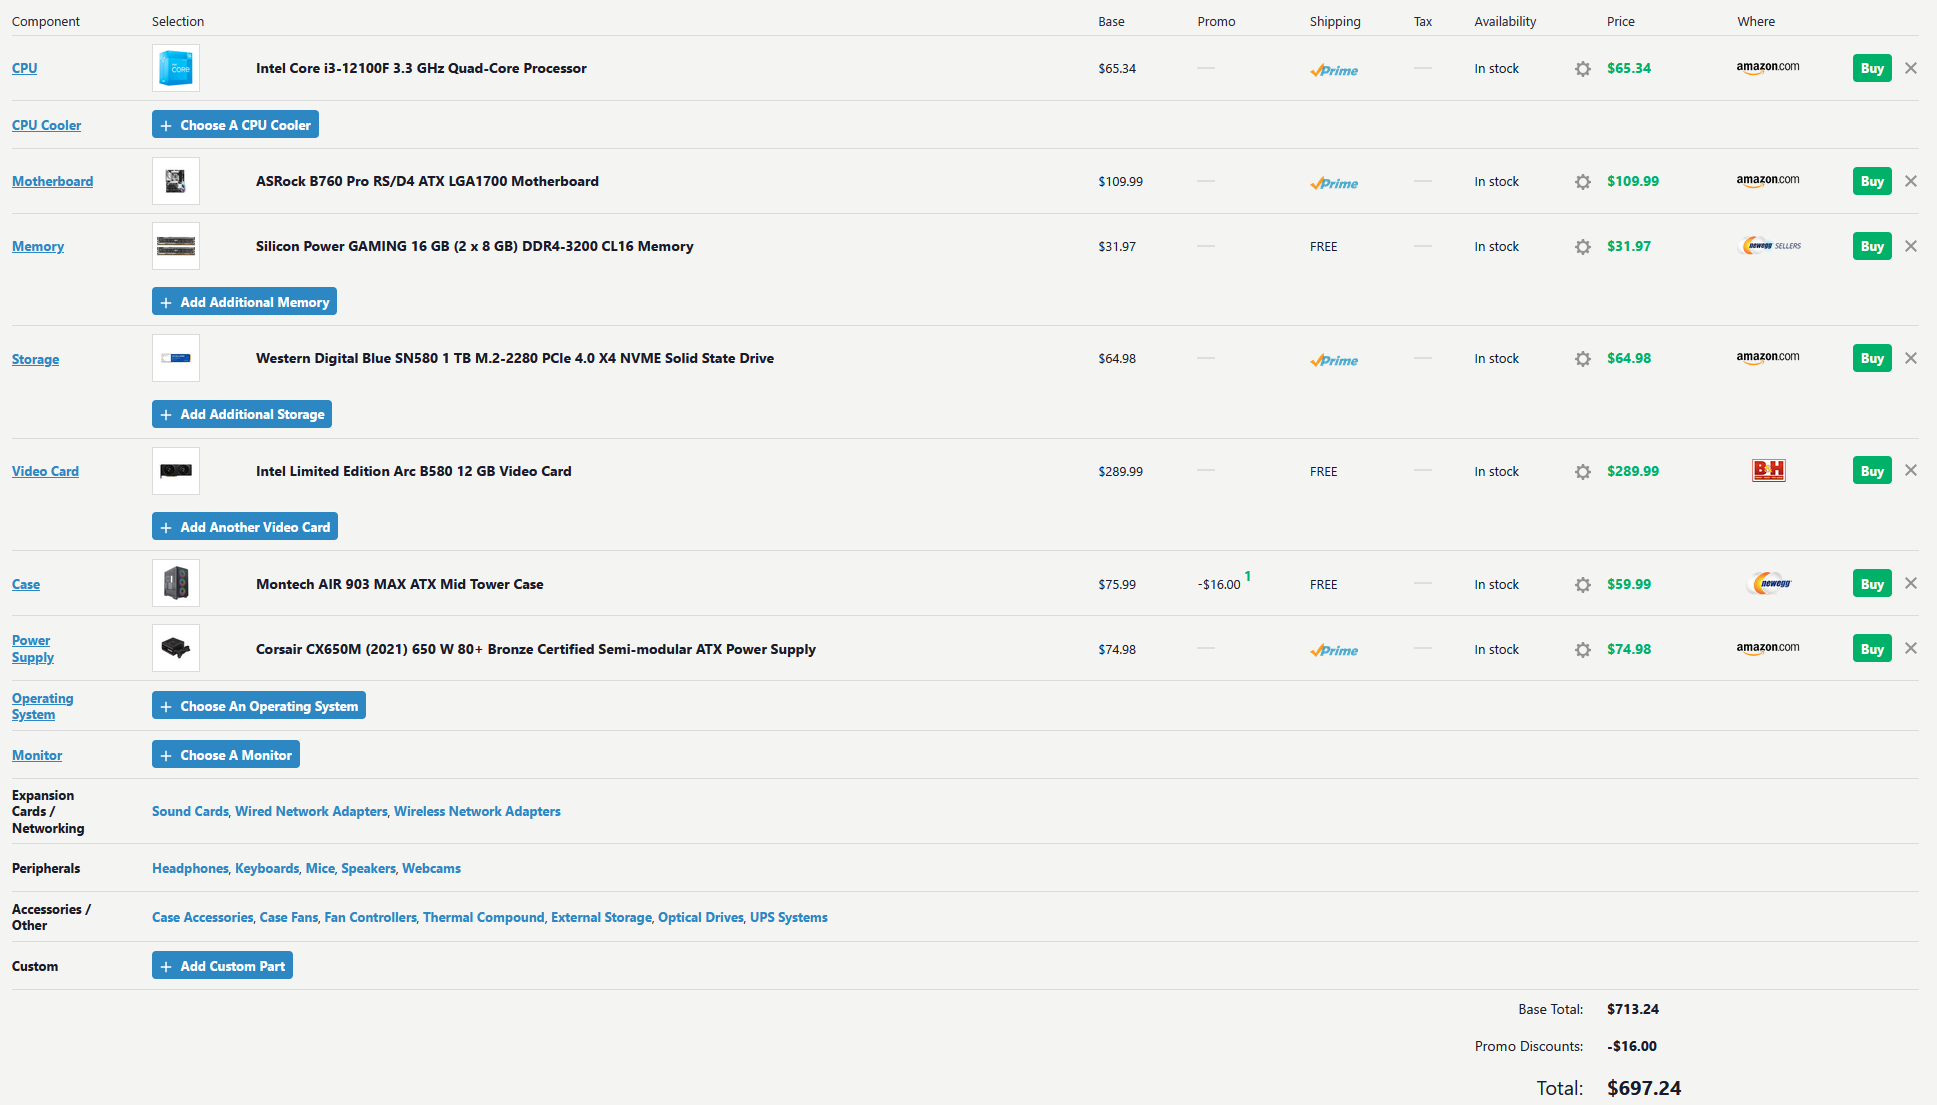
Task: Add additional storage
Action: pyautogui.click(x=242, y=414)
